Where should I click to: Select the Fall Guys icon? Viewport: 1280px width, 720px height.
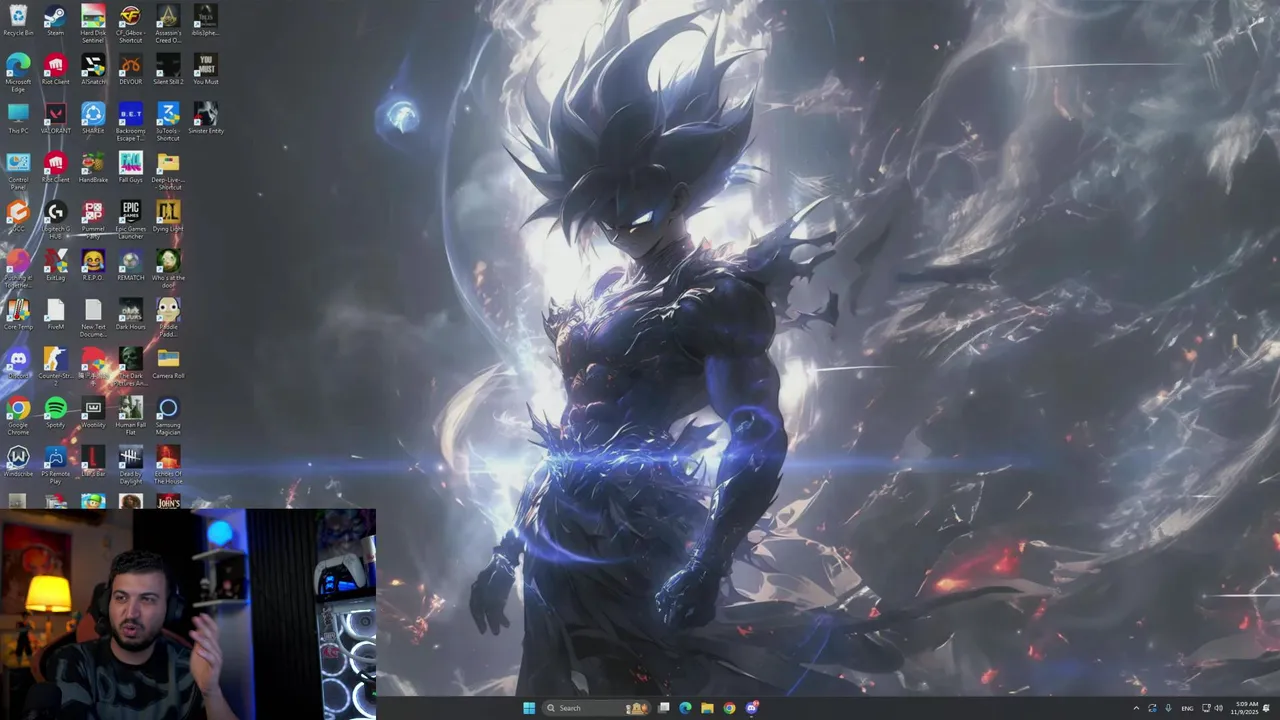[130, 168]
